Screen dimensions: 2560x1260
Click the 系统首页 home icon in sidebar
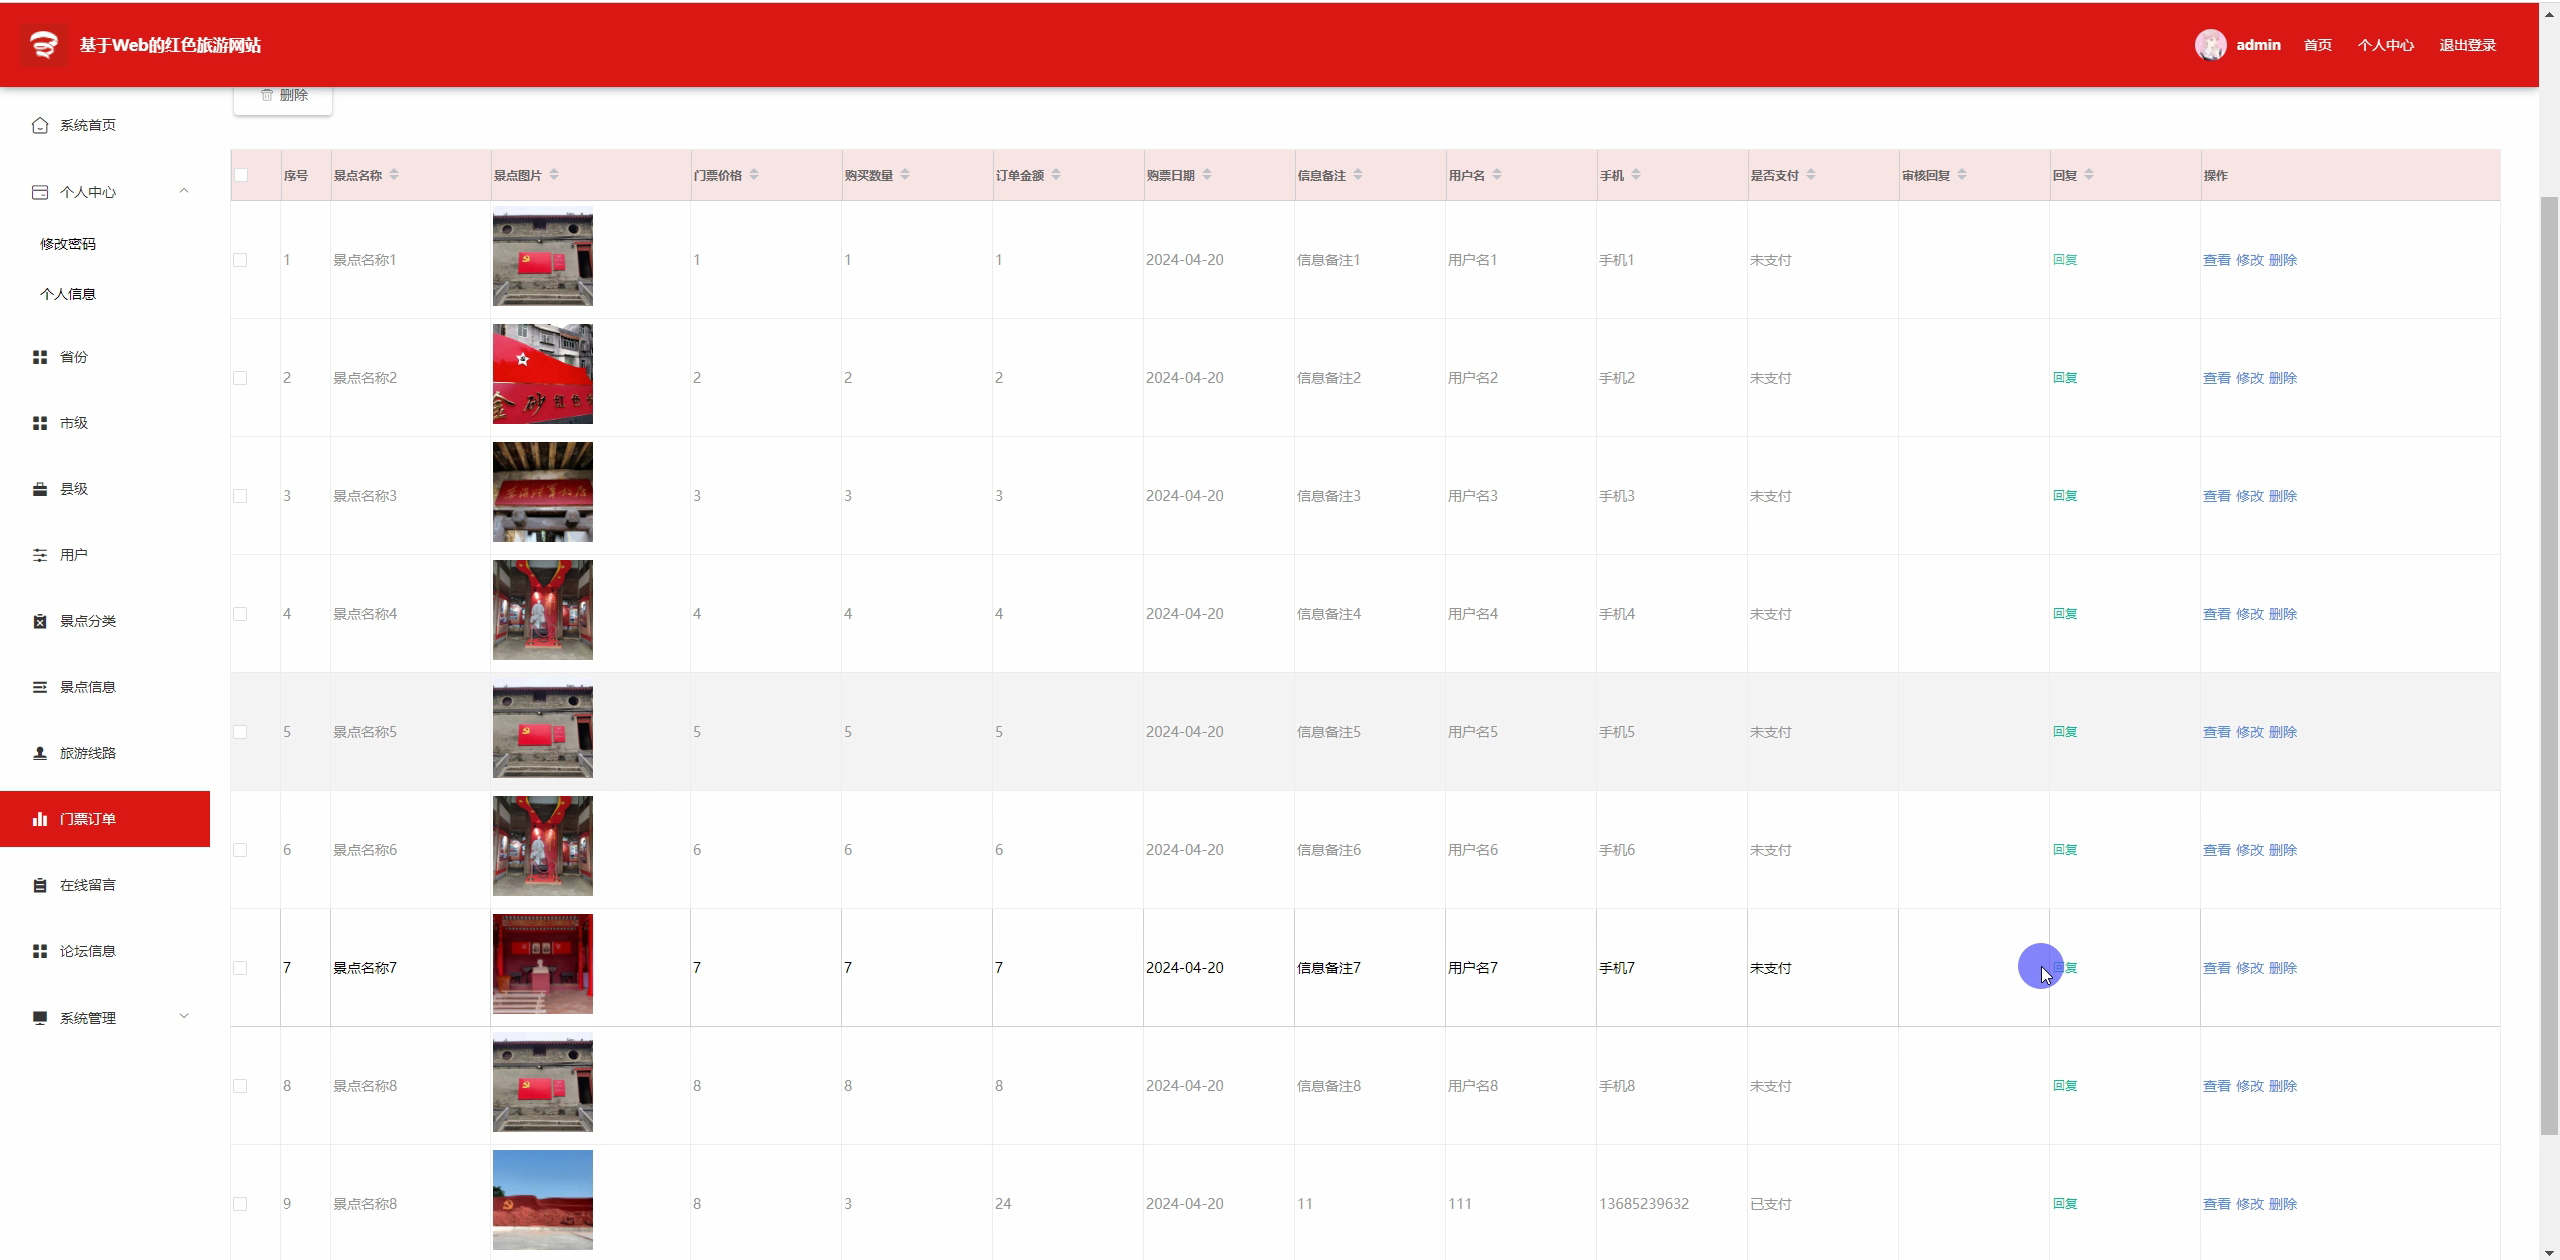point(40,125)
